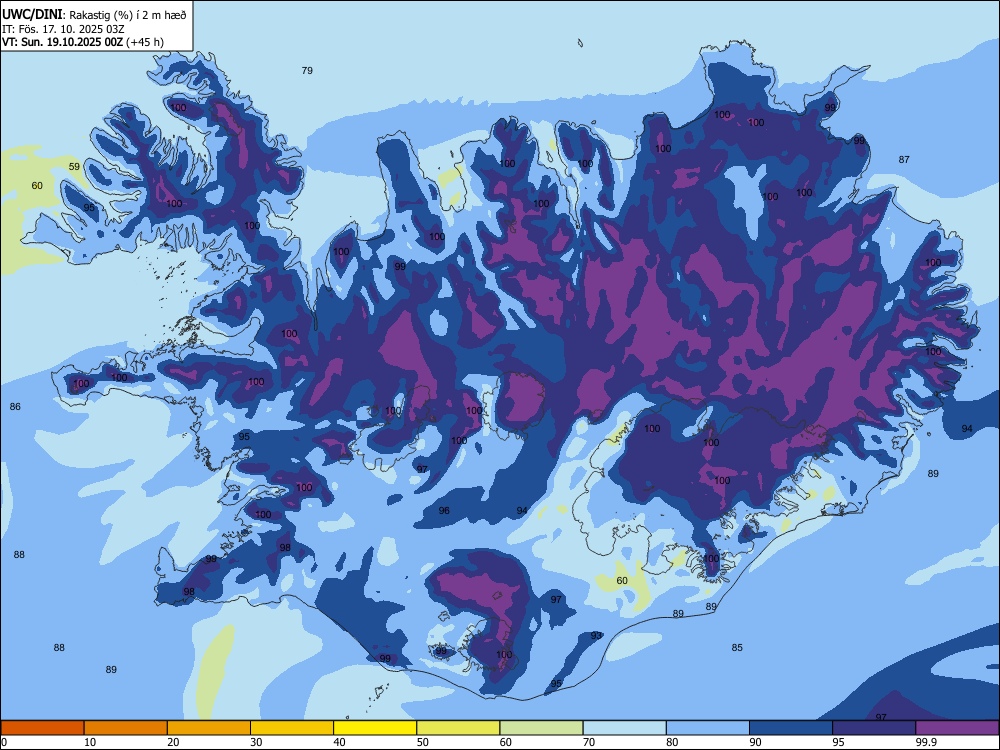1000x750 pixels.
Task: Click the legend tick label '90'
Action: [756, 742]
